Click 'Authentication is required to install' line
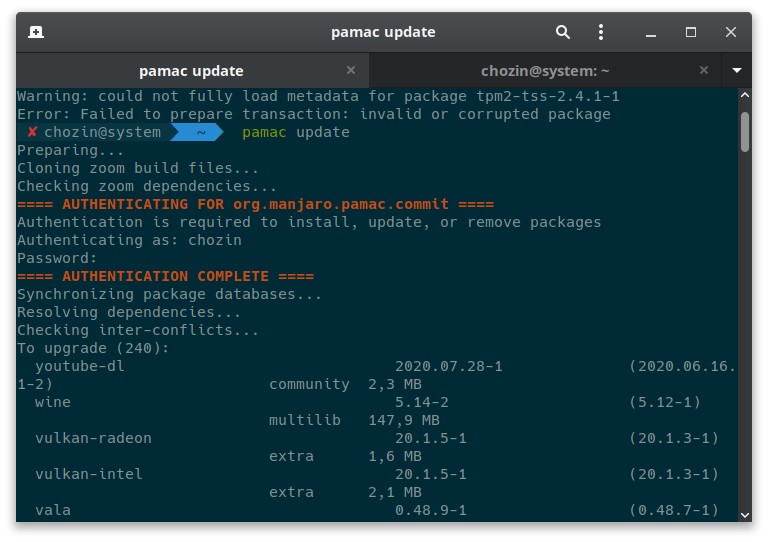Screen dimensions: 768x542 click(309, 222)
